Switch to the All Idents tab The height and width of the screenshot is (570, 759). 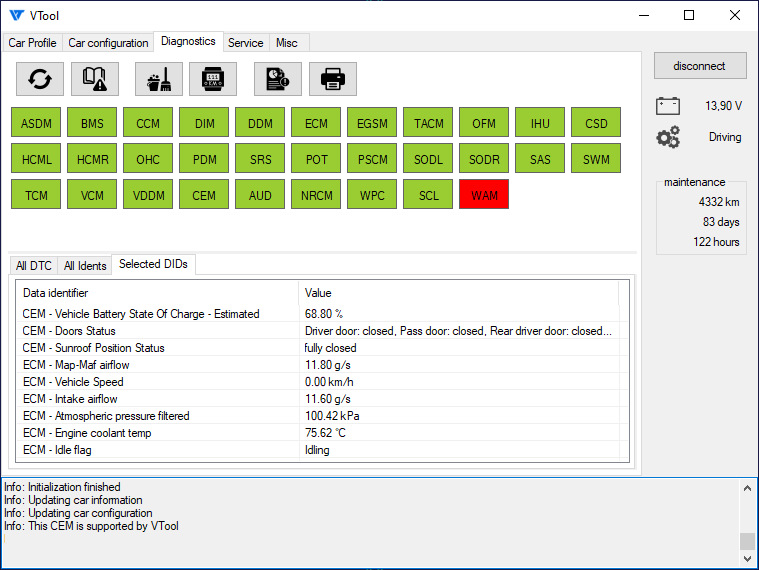[x=85, y=265]
